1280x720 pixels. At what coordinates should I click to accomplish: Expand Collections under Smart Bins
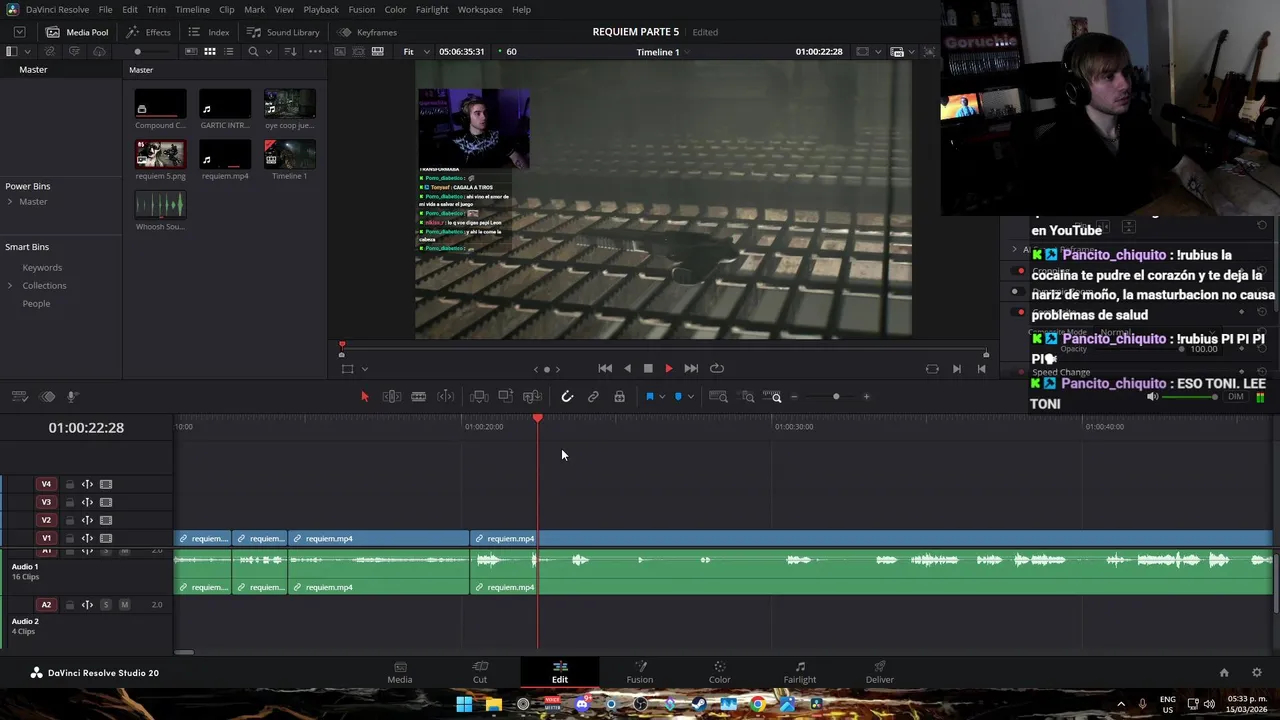click(10, 286)
